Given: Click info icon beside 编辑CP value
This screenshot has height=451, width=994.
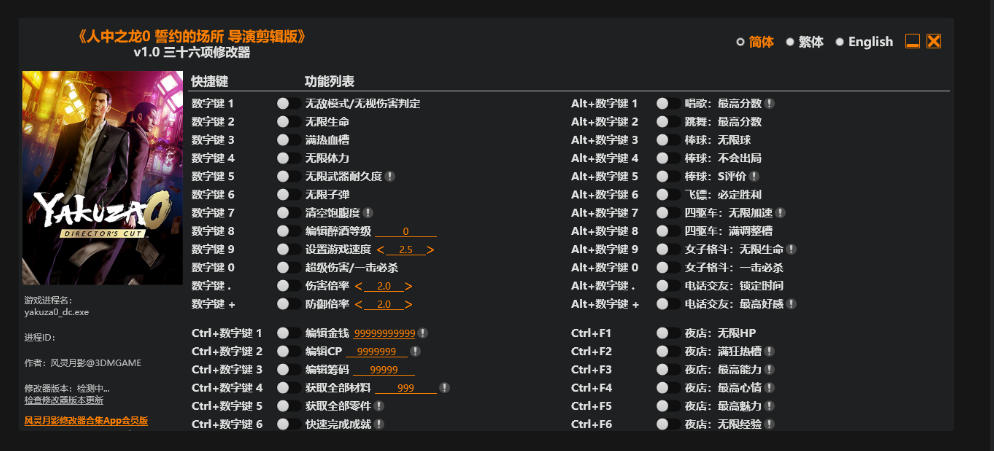Looking at the screenshot, I should [x=415, y=351].
